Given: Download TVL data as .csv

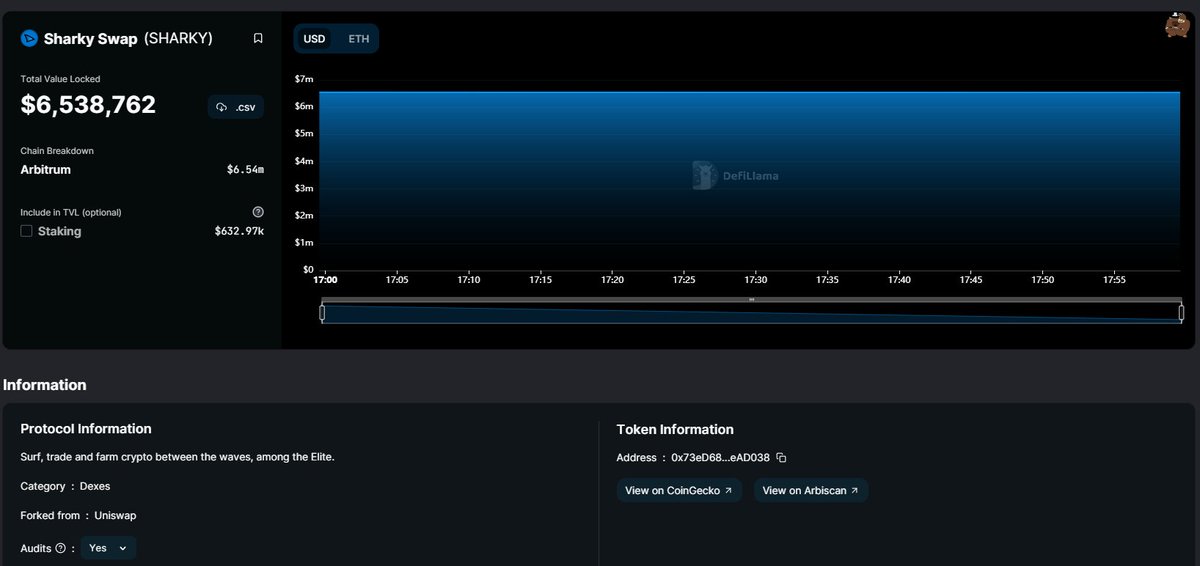Looking at the screenshot, I should point(236,107).
